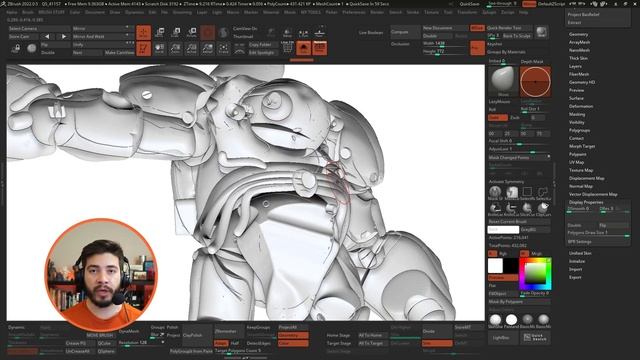Click Back To Sculpt button
This screenshot has height=360, width=640.
coord(517,36)
